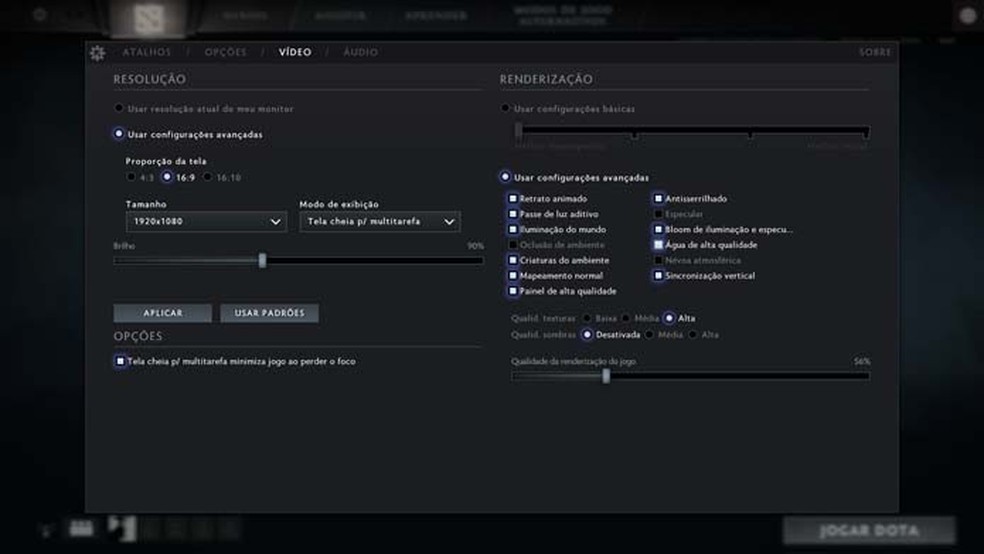The image size is (984, 554).
Task: Select advanced settings radio under RESOLUÇÃO
Action: (x=119, y=134)
